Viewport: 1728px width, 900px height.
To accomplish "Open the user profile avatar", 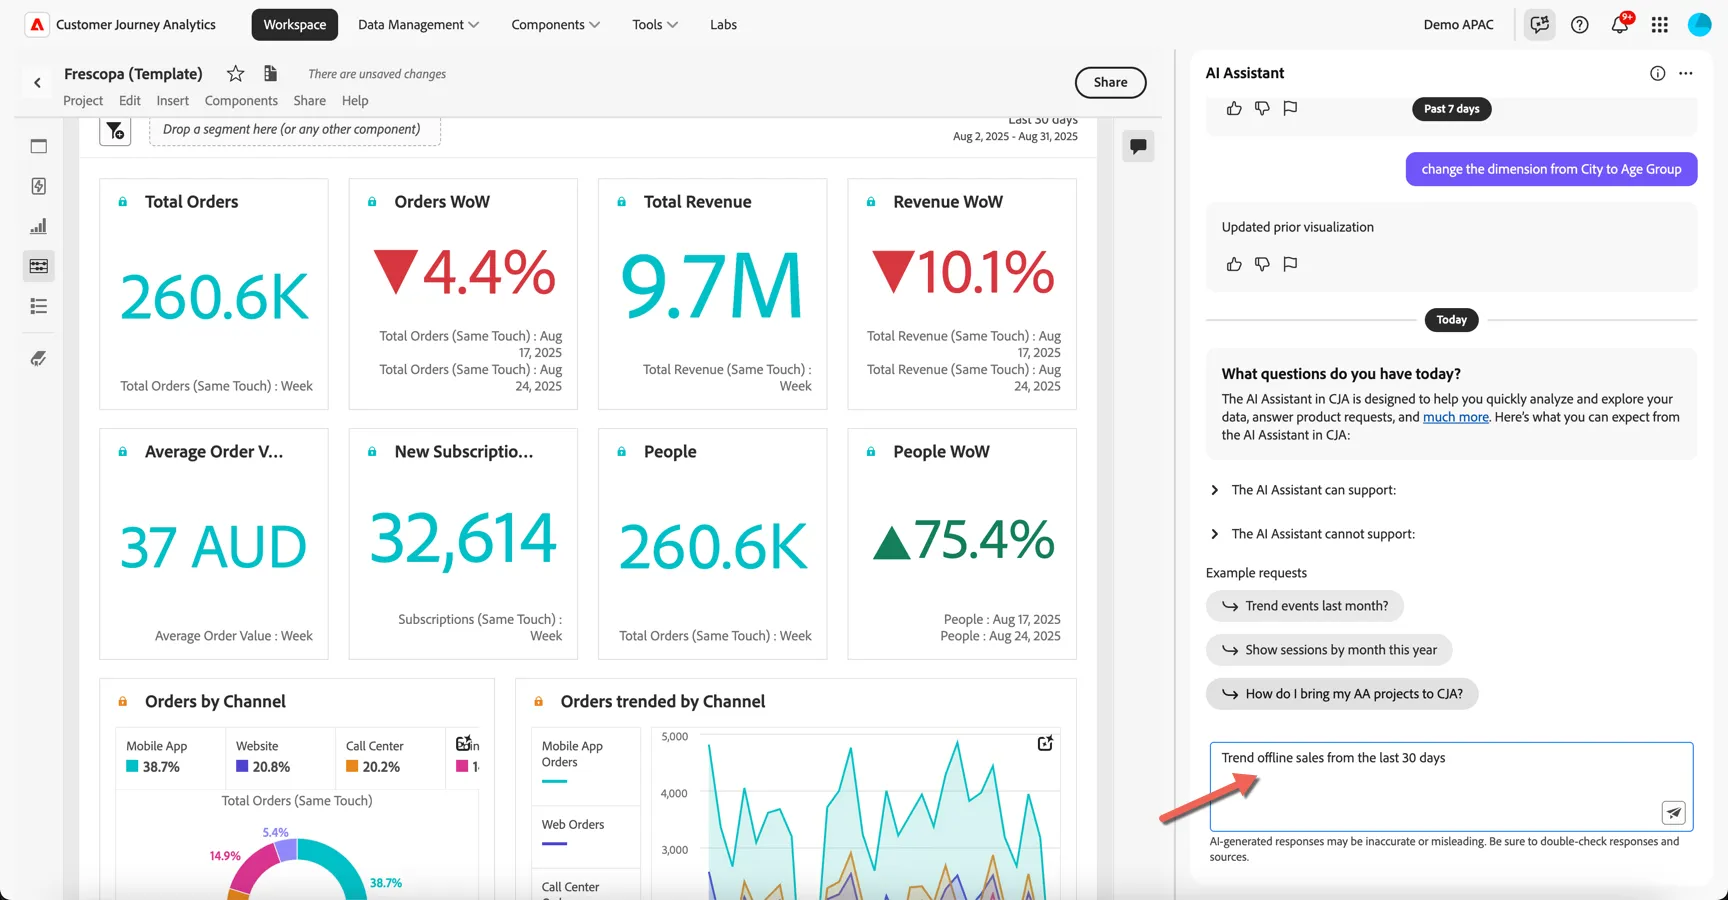I will tap(1700, 24).
